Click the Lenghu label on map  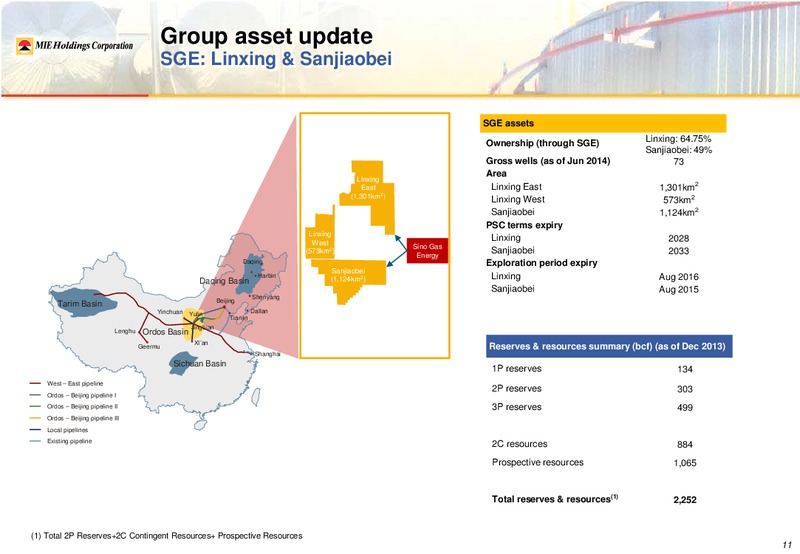(125, 331)
